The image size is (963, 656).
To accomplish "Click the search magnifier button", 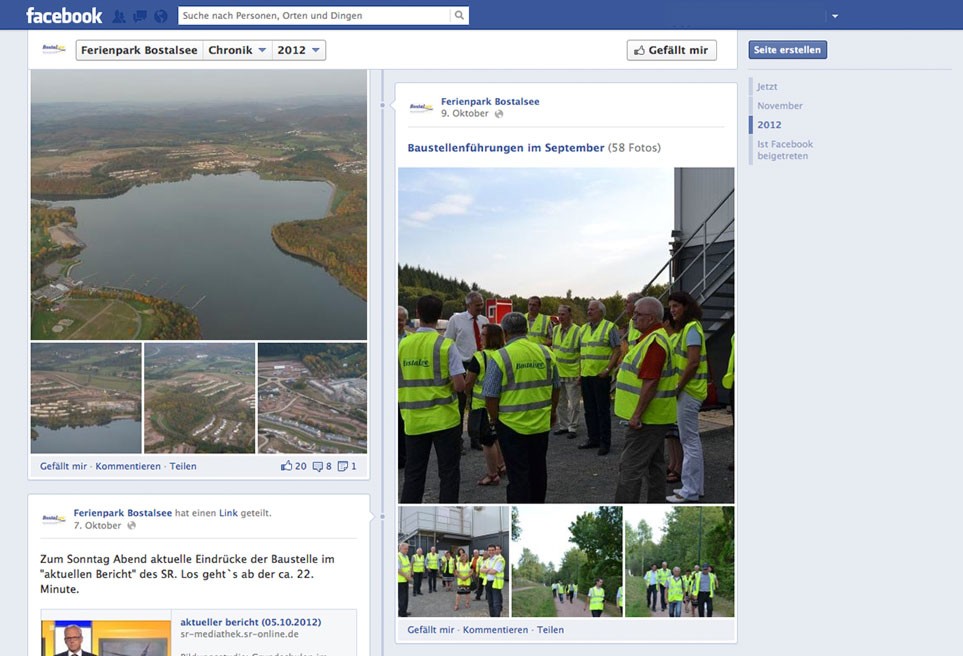I will click(x=459, y=15).
